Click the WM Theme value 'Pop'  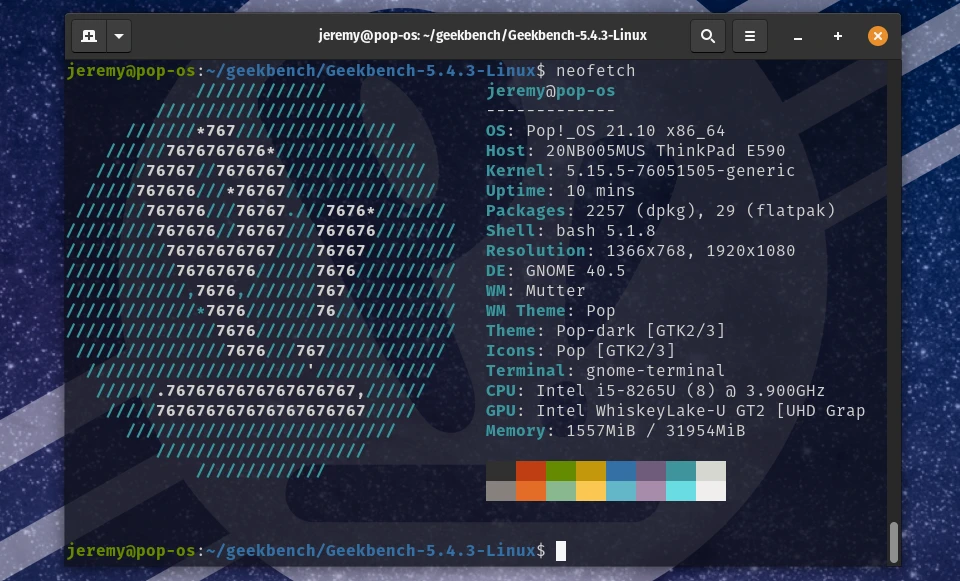point(601,311)
